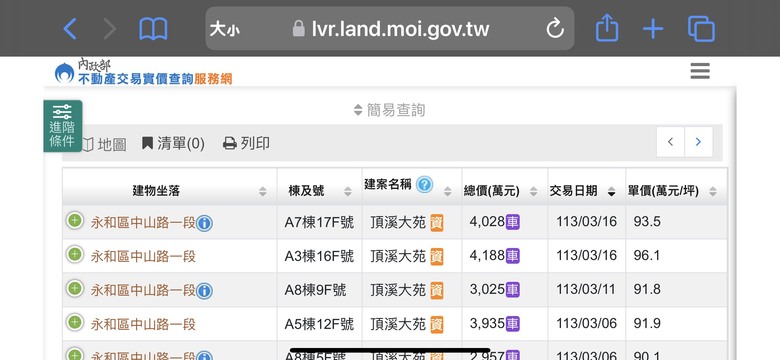Expand the 簡易查詢 section
This screenshot has height=360, width=780.
(390, 110)
